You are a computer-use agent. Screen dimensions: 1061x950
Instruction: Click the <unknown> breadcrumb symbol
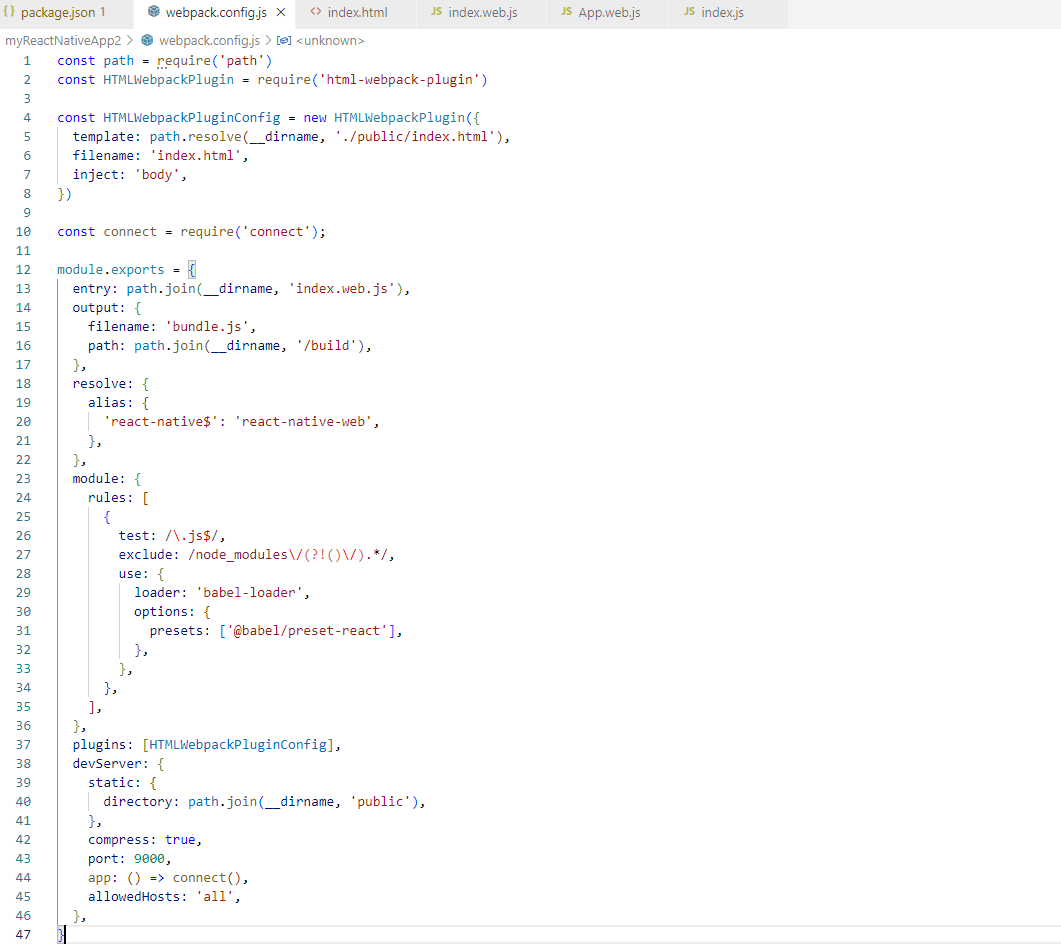point(330,41)
